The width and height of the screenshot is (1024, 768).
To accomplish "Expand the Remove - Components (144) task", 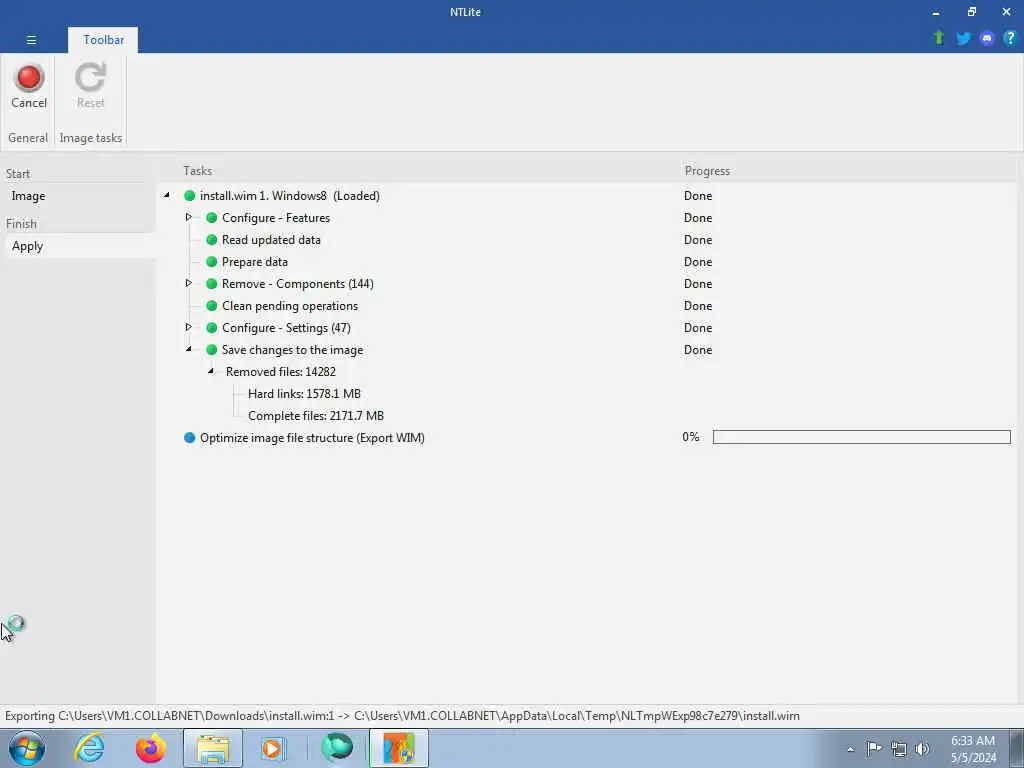I will [x=189, y=283].
